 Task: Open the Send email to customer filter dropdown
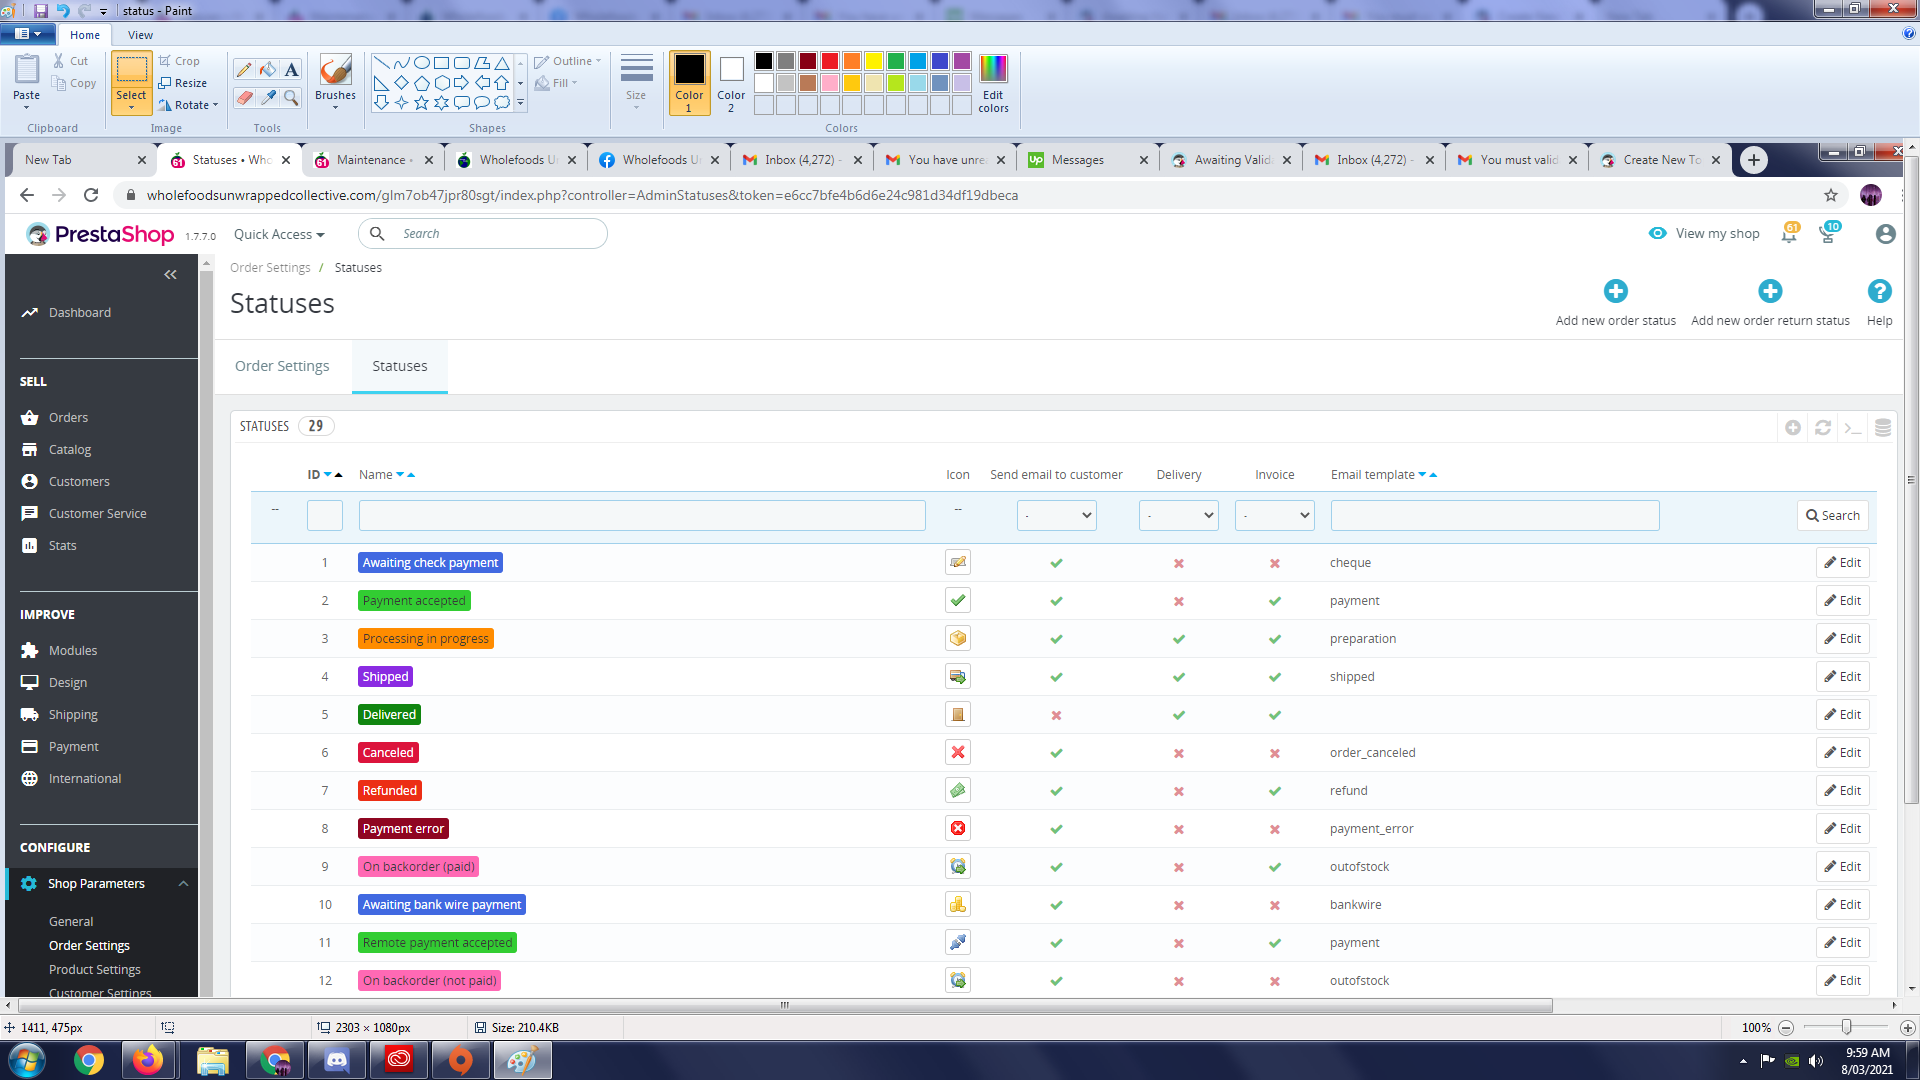coord(1056,516)
